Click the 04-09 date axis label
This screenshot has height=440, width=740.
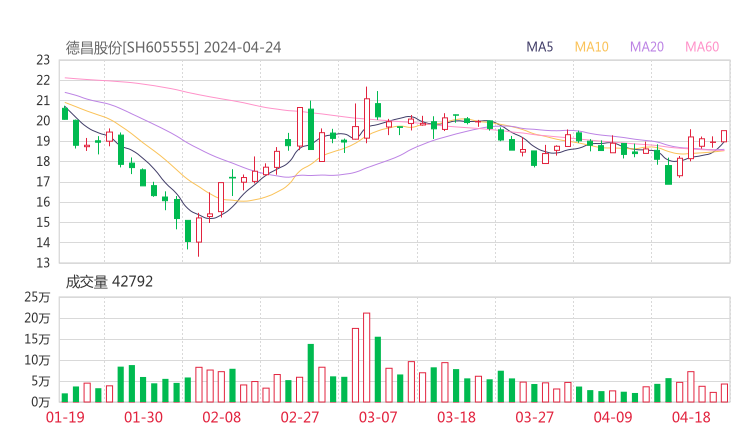point(613,417)
